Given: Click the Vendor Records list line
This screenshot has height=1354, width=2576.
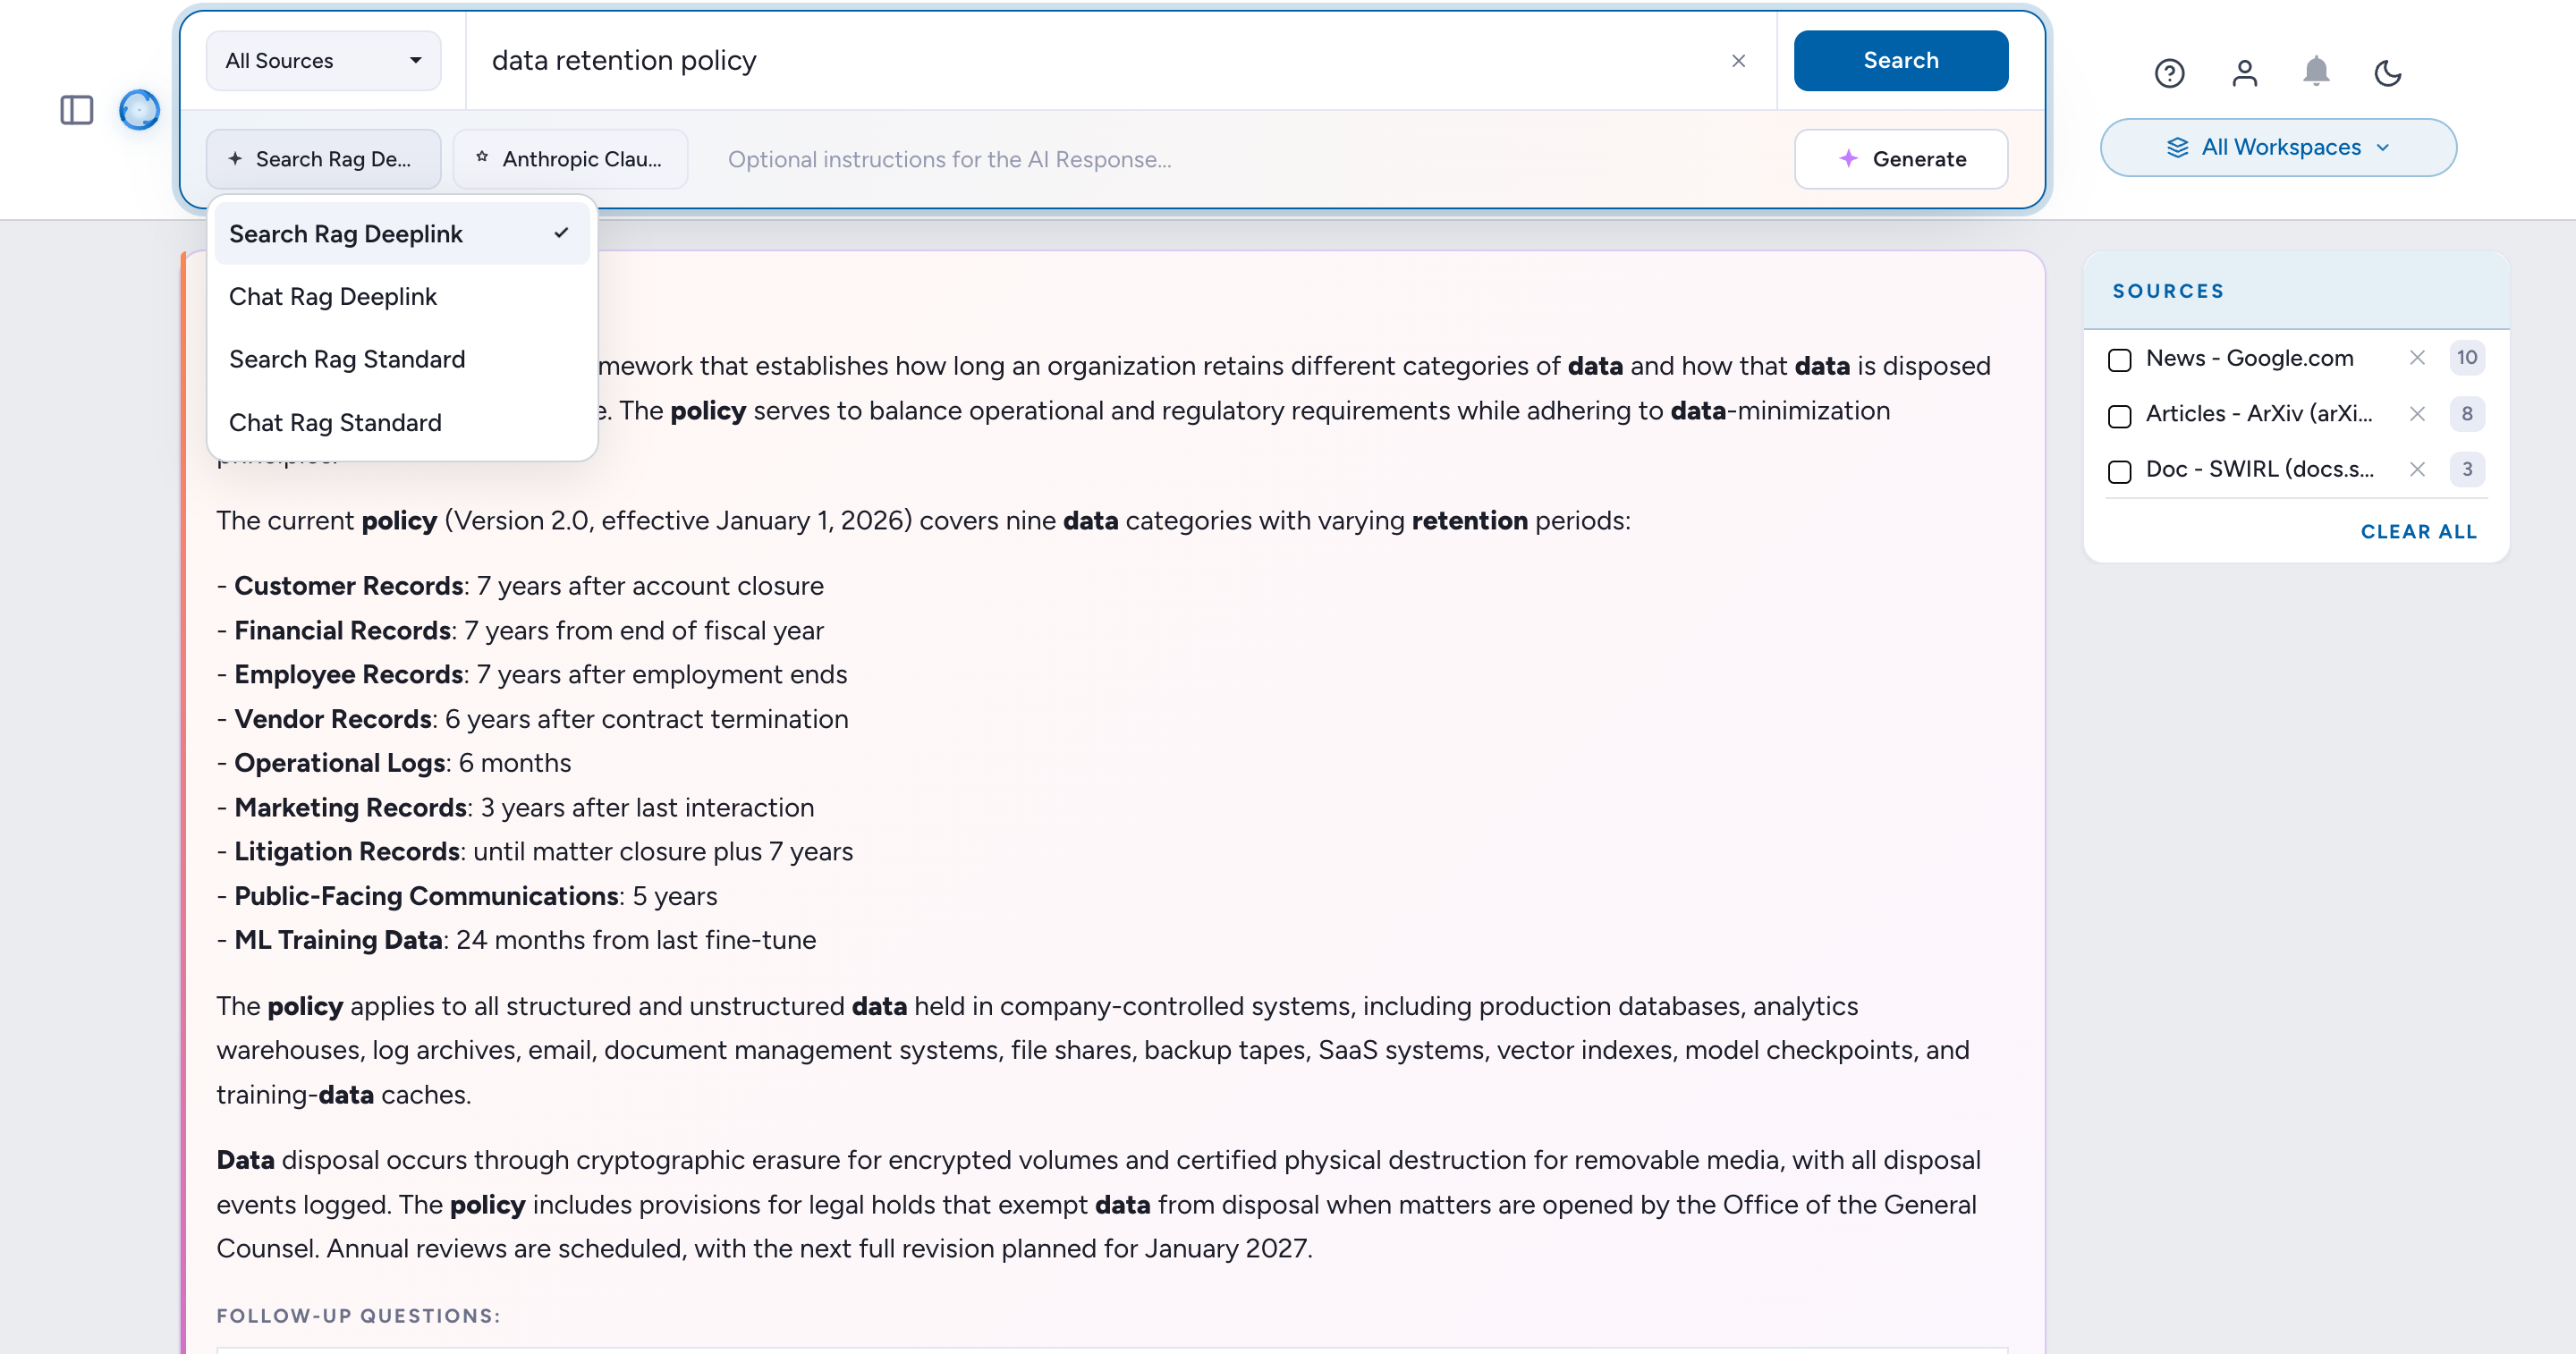Looking at the screenshot, I should (x=532, y=719).
